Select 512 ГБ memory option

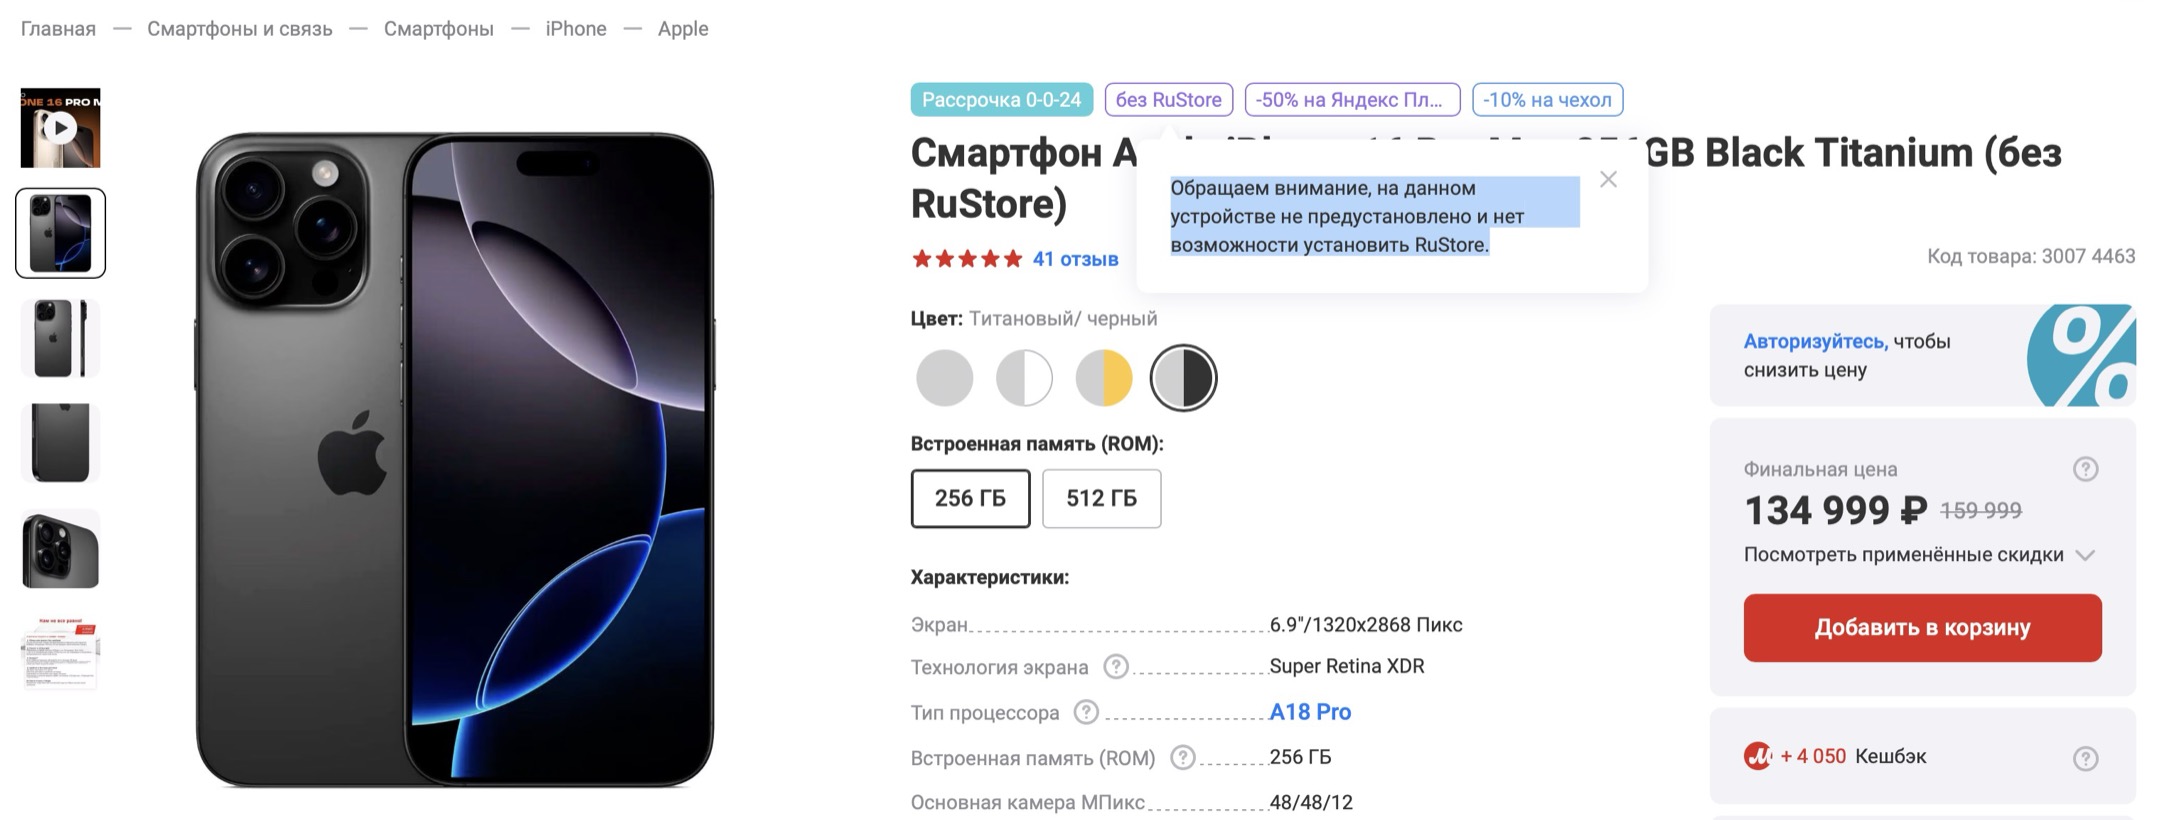1101,498
